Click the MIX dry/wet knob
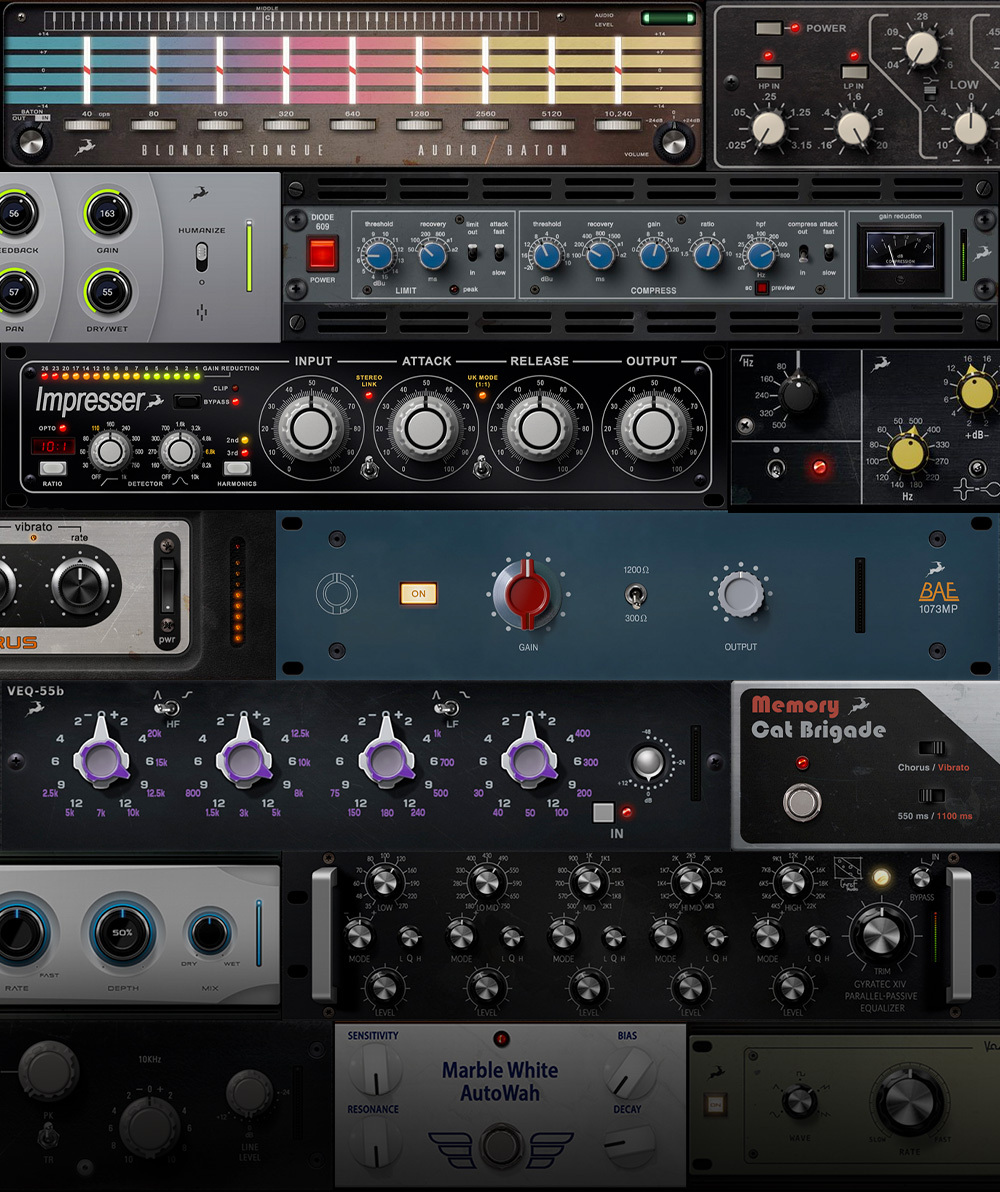1000x1192 pixels. click(x=210, y=934)
